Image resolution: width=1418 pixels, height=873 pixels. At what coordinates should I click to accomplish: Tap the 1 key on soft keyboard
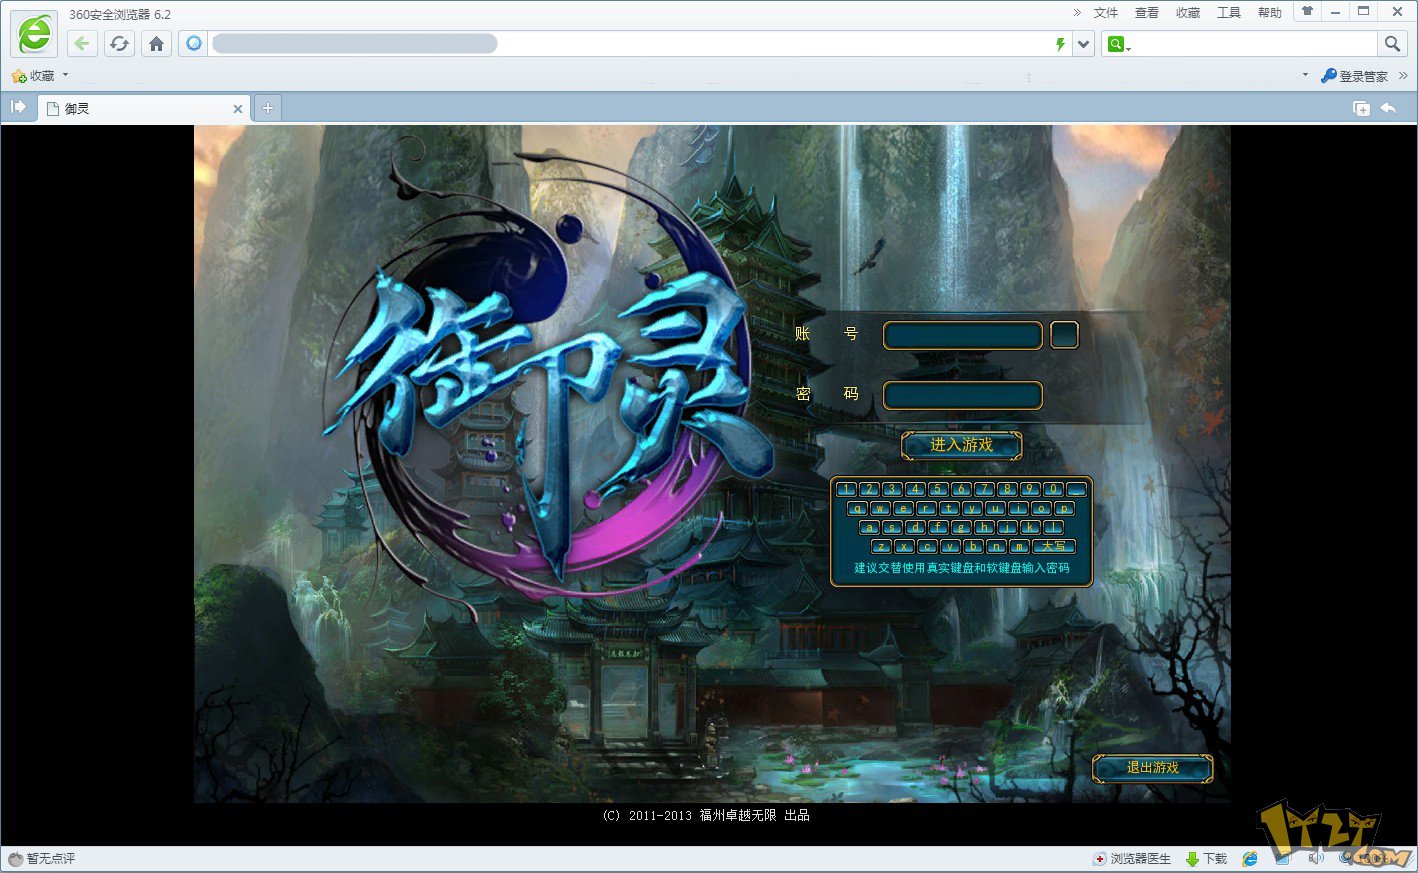[846, 489]
